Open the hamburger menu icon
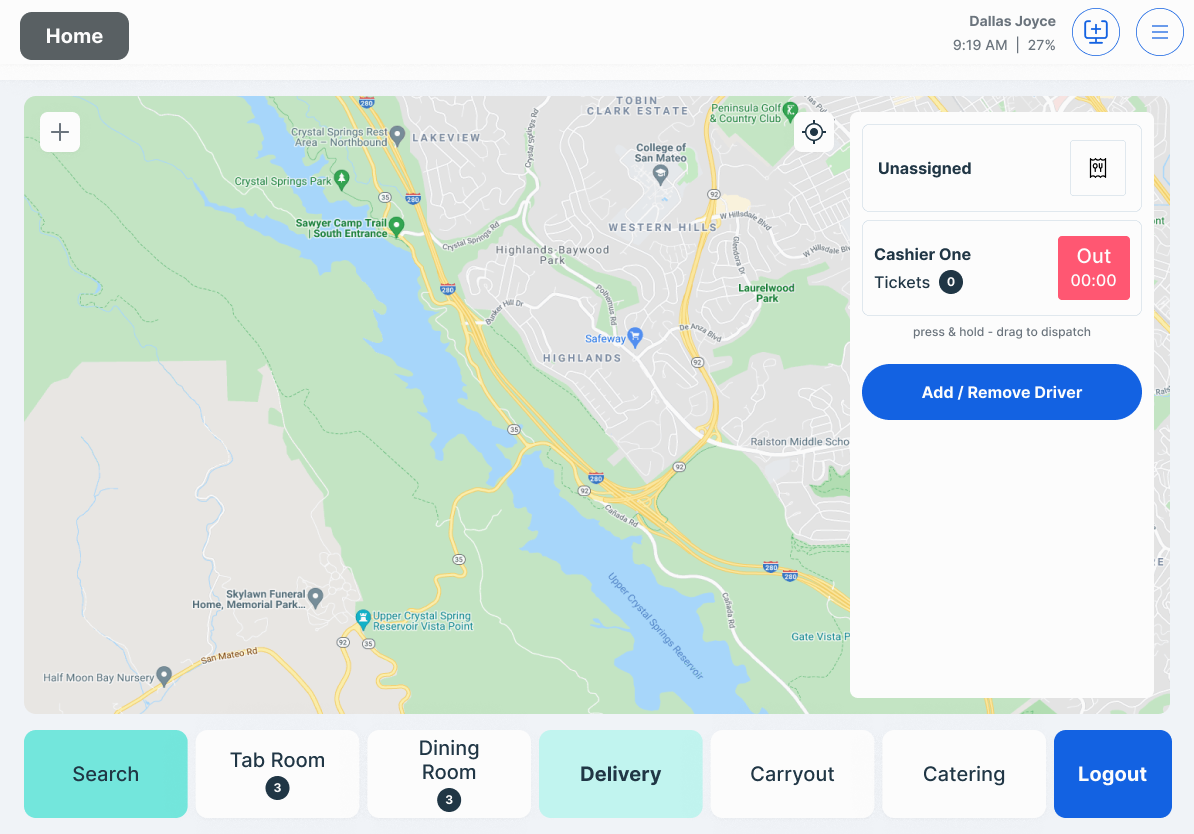Screen dimensions: 1194x834 pos(1159,32)
